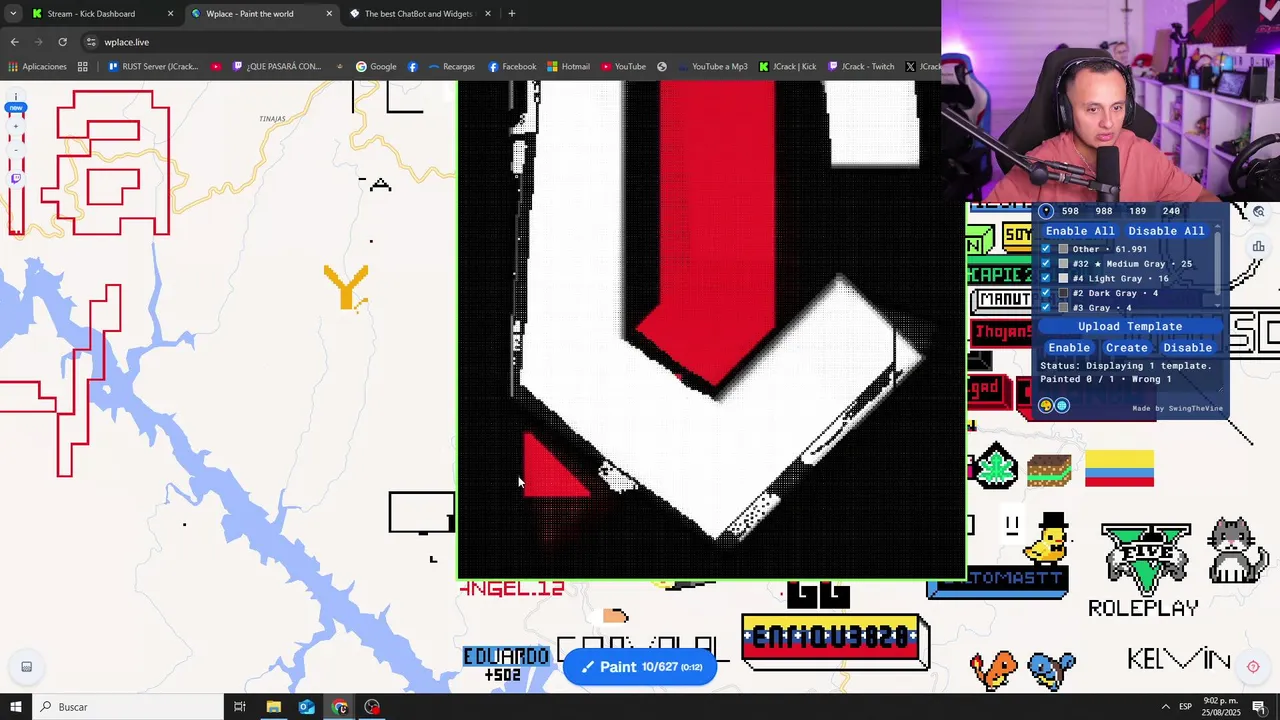Click the Windows Start button
This screenshot has width=1280, height=720.
(15, 707)
